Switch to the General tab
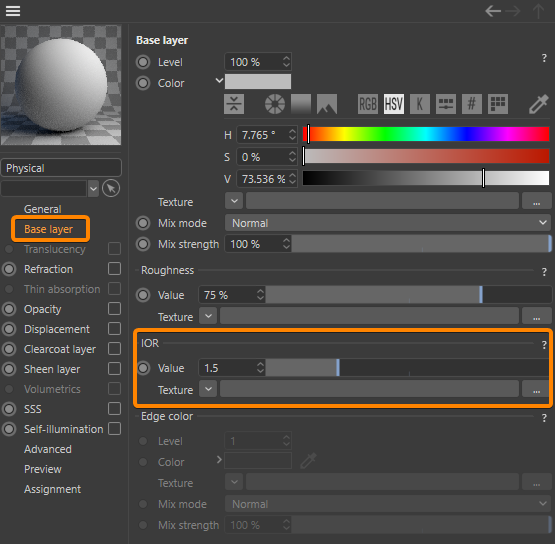The image size is (555, 544). pyautogui.click(x=42, y=209)
